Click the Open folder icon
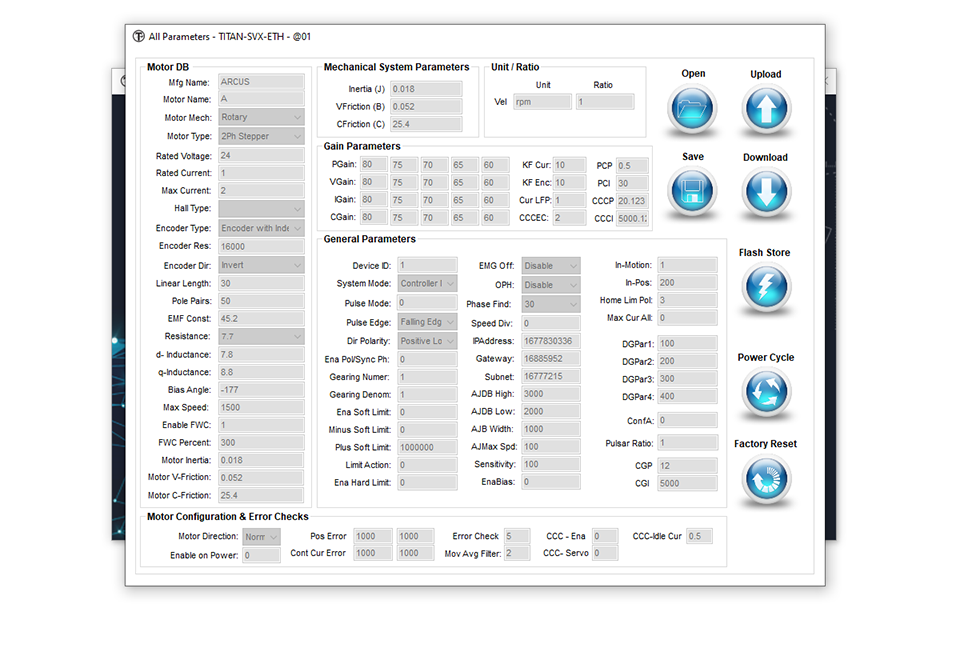 692,110
